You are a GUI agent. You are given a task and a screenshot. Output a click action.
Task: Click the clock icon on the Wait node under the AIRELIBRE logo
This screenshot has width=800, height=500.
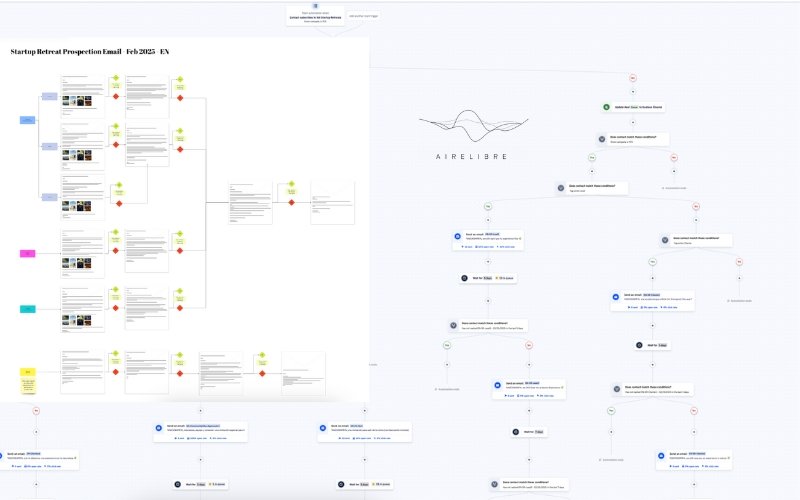point(464,278)
